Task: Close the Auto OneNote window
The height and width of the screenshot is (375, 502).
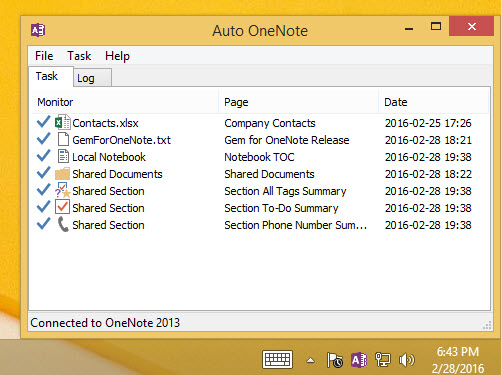Action: (x=471, y=26)
